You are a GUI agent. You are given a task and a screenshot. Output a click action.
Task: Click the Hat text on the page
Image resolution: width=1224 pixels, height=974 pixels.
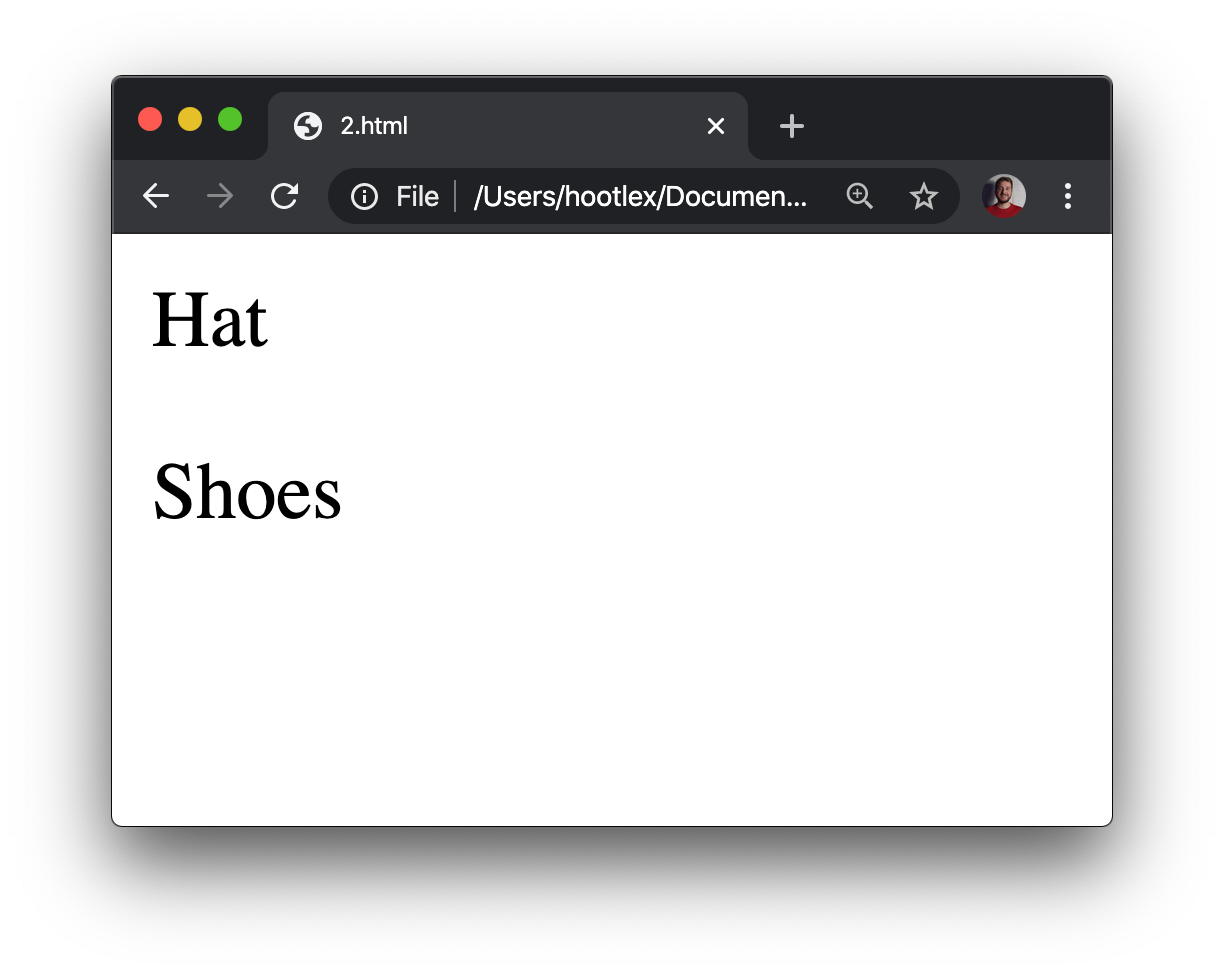pos(210,321)
